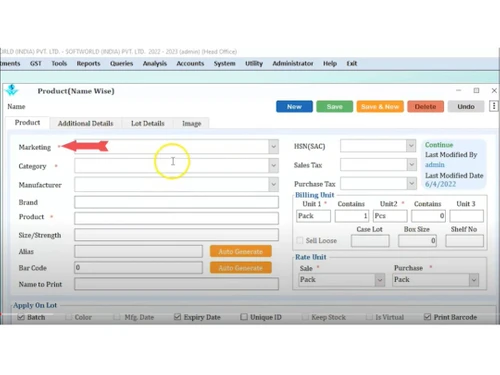This screenshot has width=500, height=375.
Task: Click the Unit 1 field containing Pack
Action: pyautogui.click(x=313, y=216)
